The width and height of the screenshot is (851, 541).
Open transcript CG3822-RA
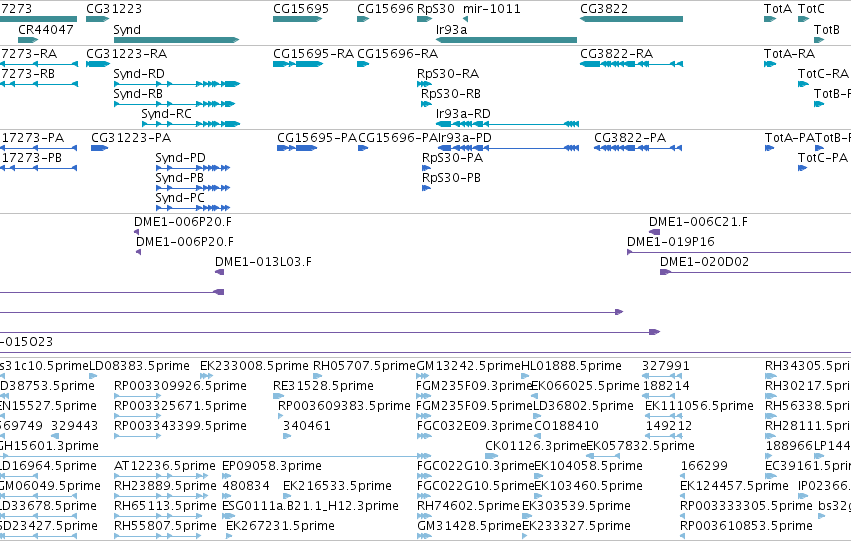point(617,54)
